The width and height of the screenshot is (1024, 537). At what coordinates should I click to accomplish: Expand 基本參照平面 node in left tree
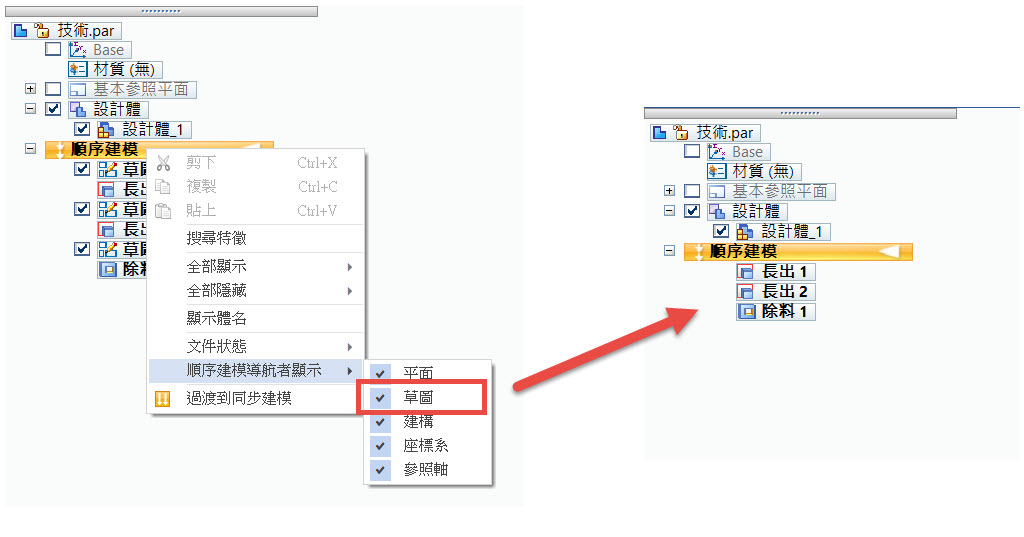coord(30,88)
